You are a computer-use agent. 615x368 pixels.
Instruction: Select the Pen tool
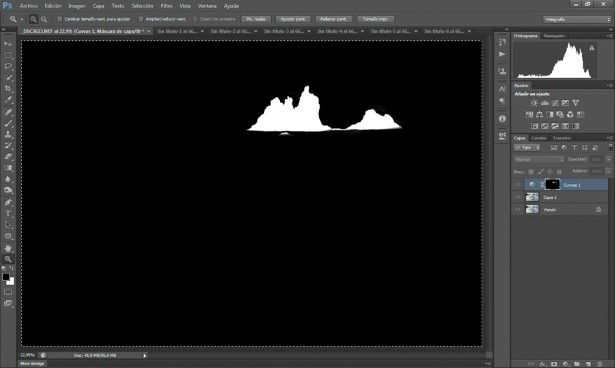8,202
